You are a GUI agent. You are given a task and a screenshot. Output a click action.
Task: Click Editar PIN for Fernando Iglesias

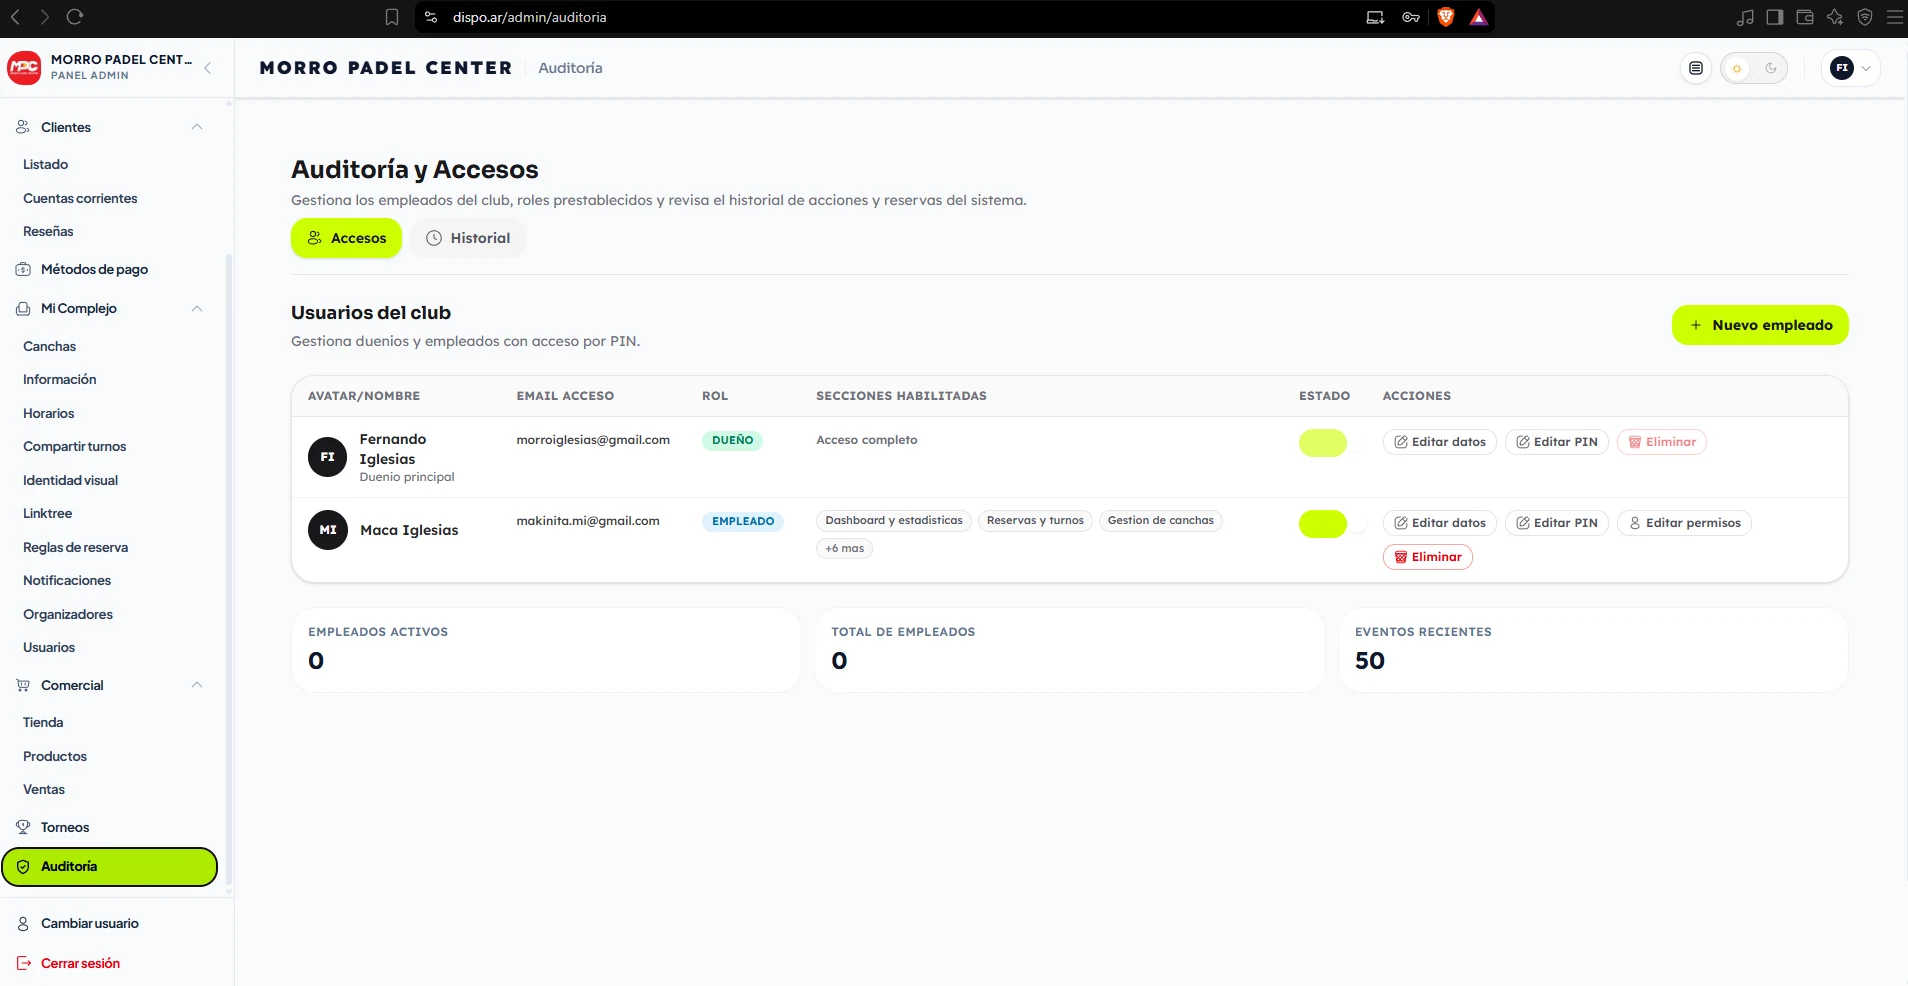tap(1556, 442)
